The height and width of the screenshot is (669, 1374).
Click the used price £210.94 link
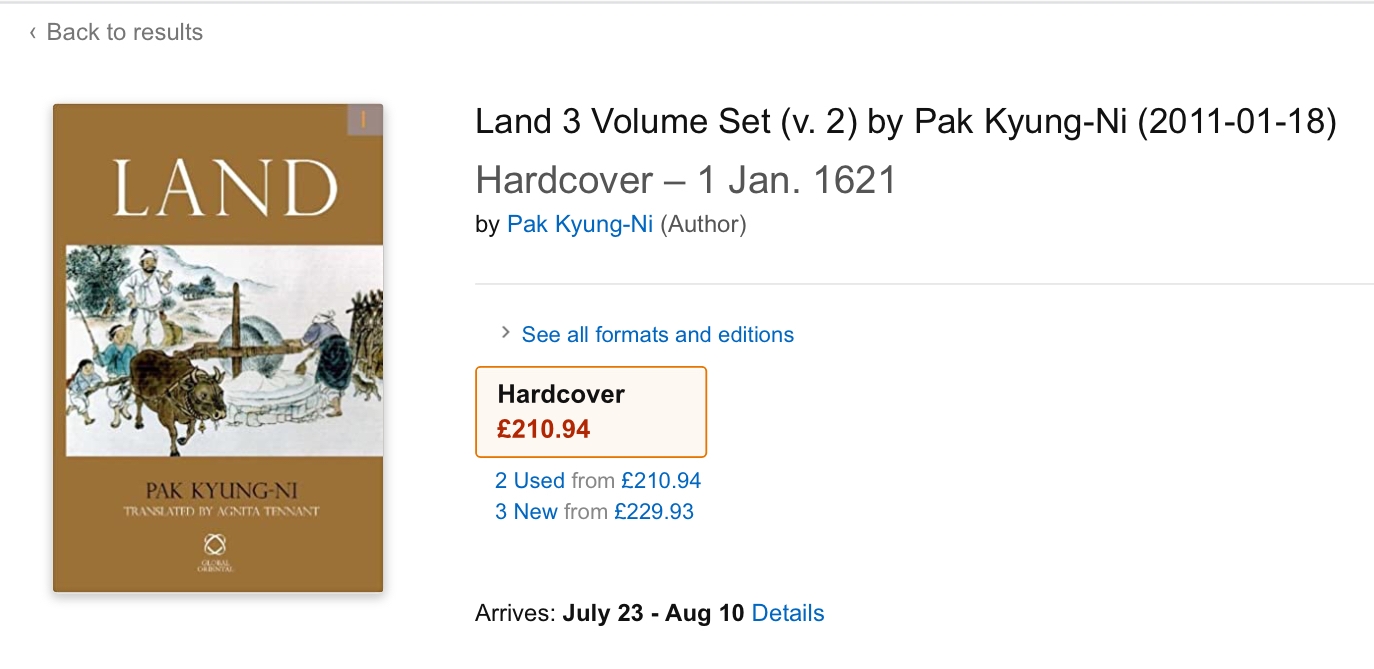[x=660, y=481]
